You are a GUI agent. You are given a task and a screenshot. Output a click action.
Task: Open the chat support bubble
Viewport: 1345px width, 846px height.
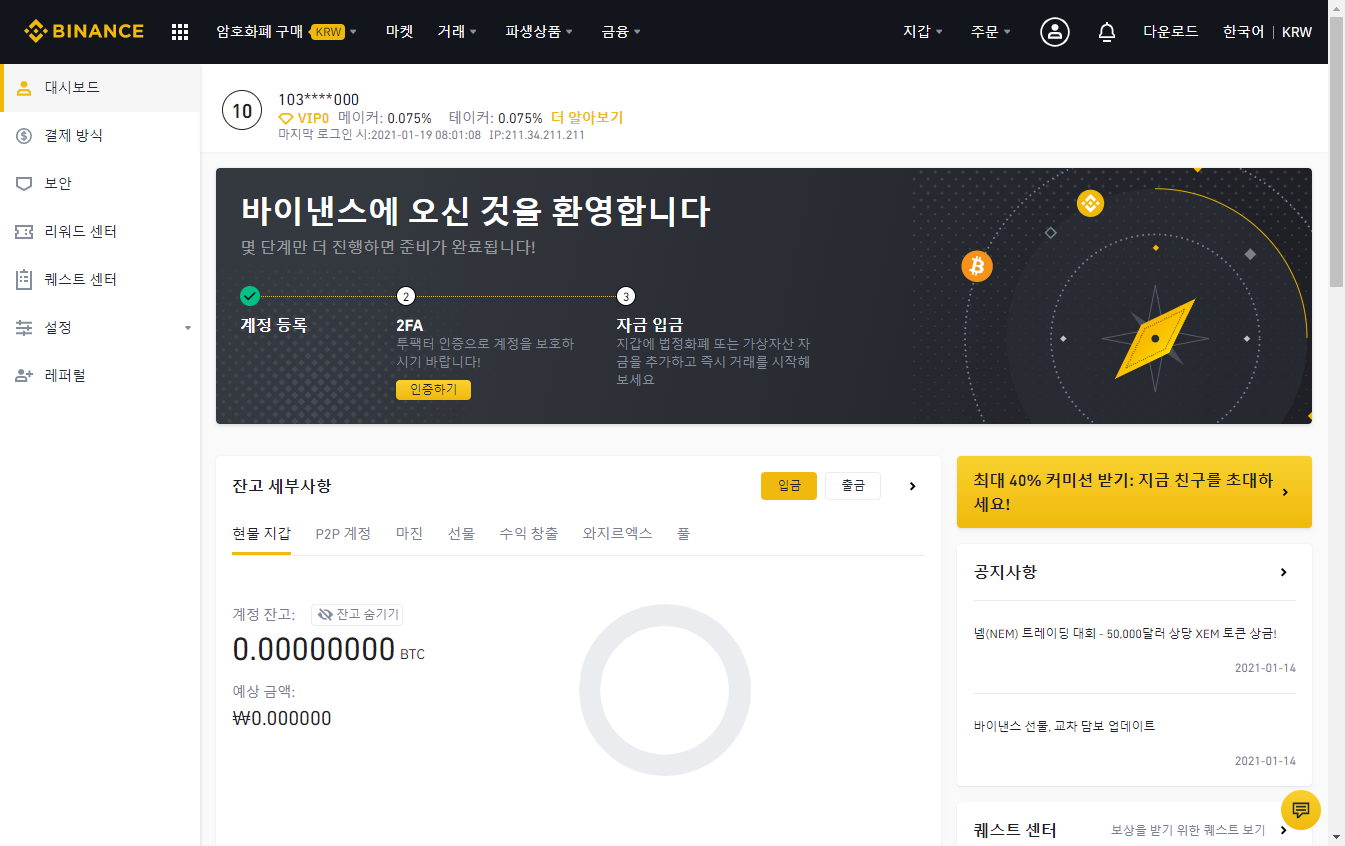1301,810
